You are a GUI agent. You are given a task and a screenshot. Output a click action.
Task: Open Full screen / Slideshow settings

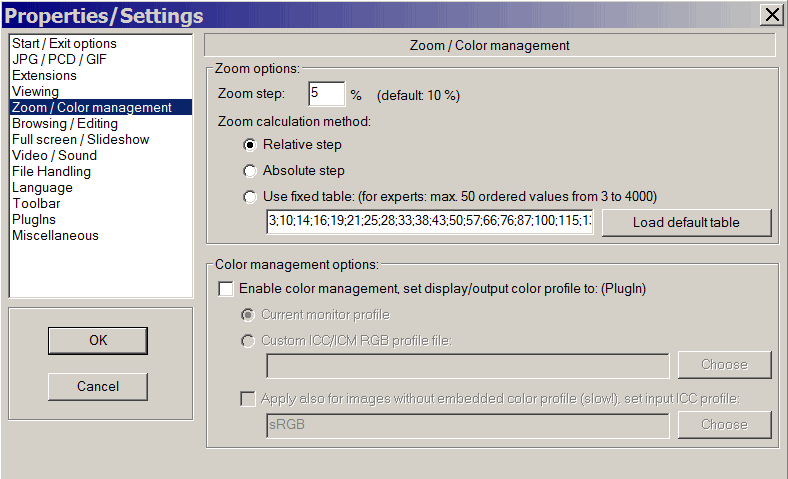80,139
